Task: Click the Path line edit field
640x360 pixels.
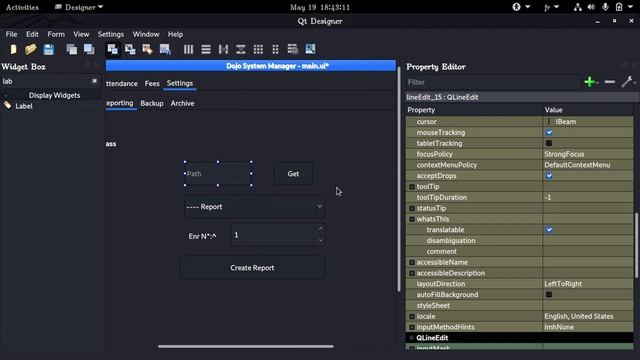Action: tap(218, 173)
